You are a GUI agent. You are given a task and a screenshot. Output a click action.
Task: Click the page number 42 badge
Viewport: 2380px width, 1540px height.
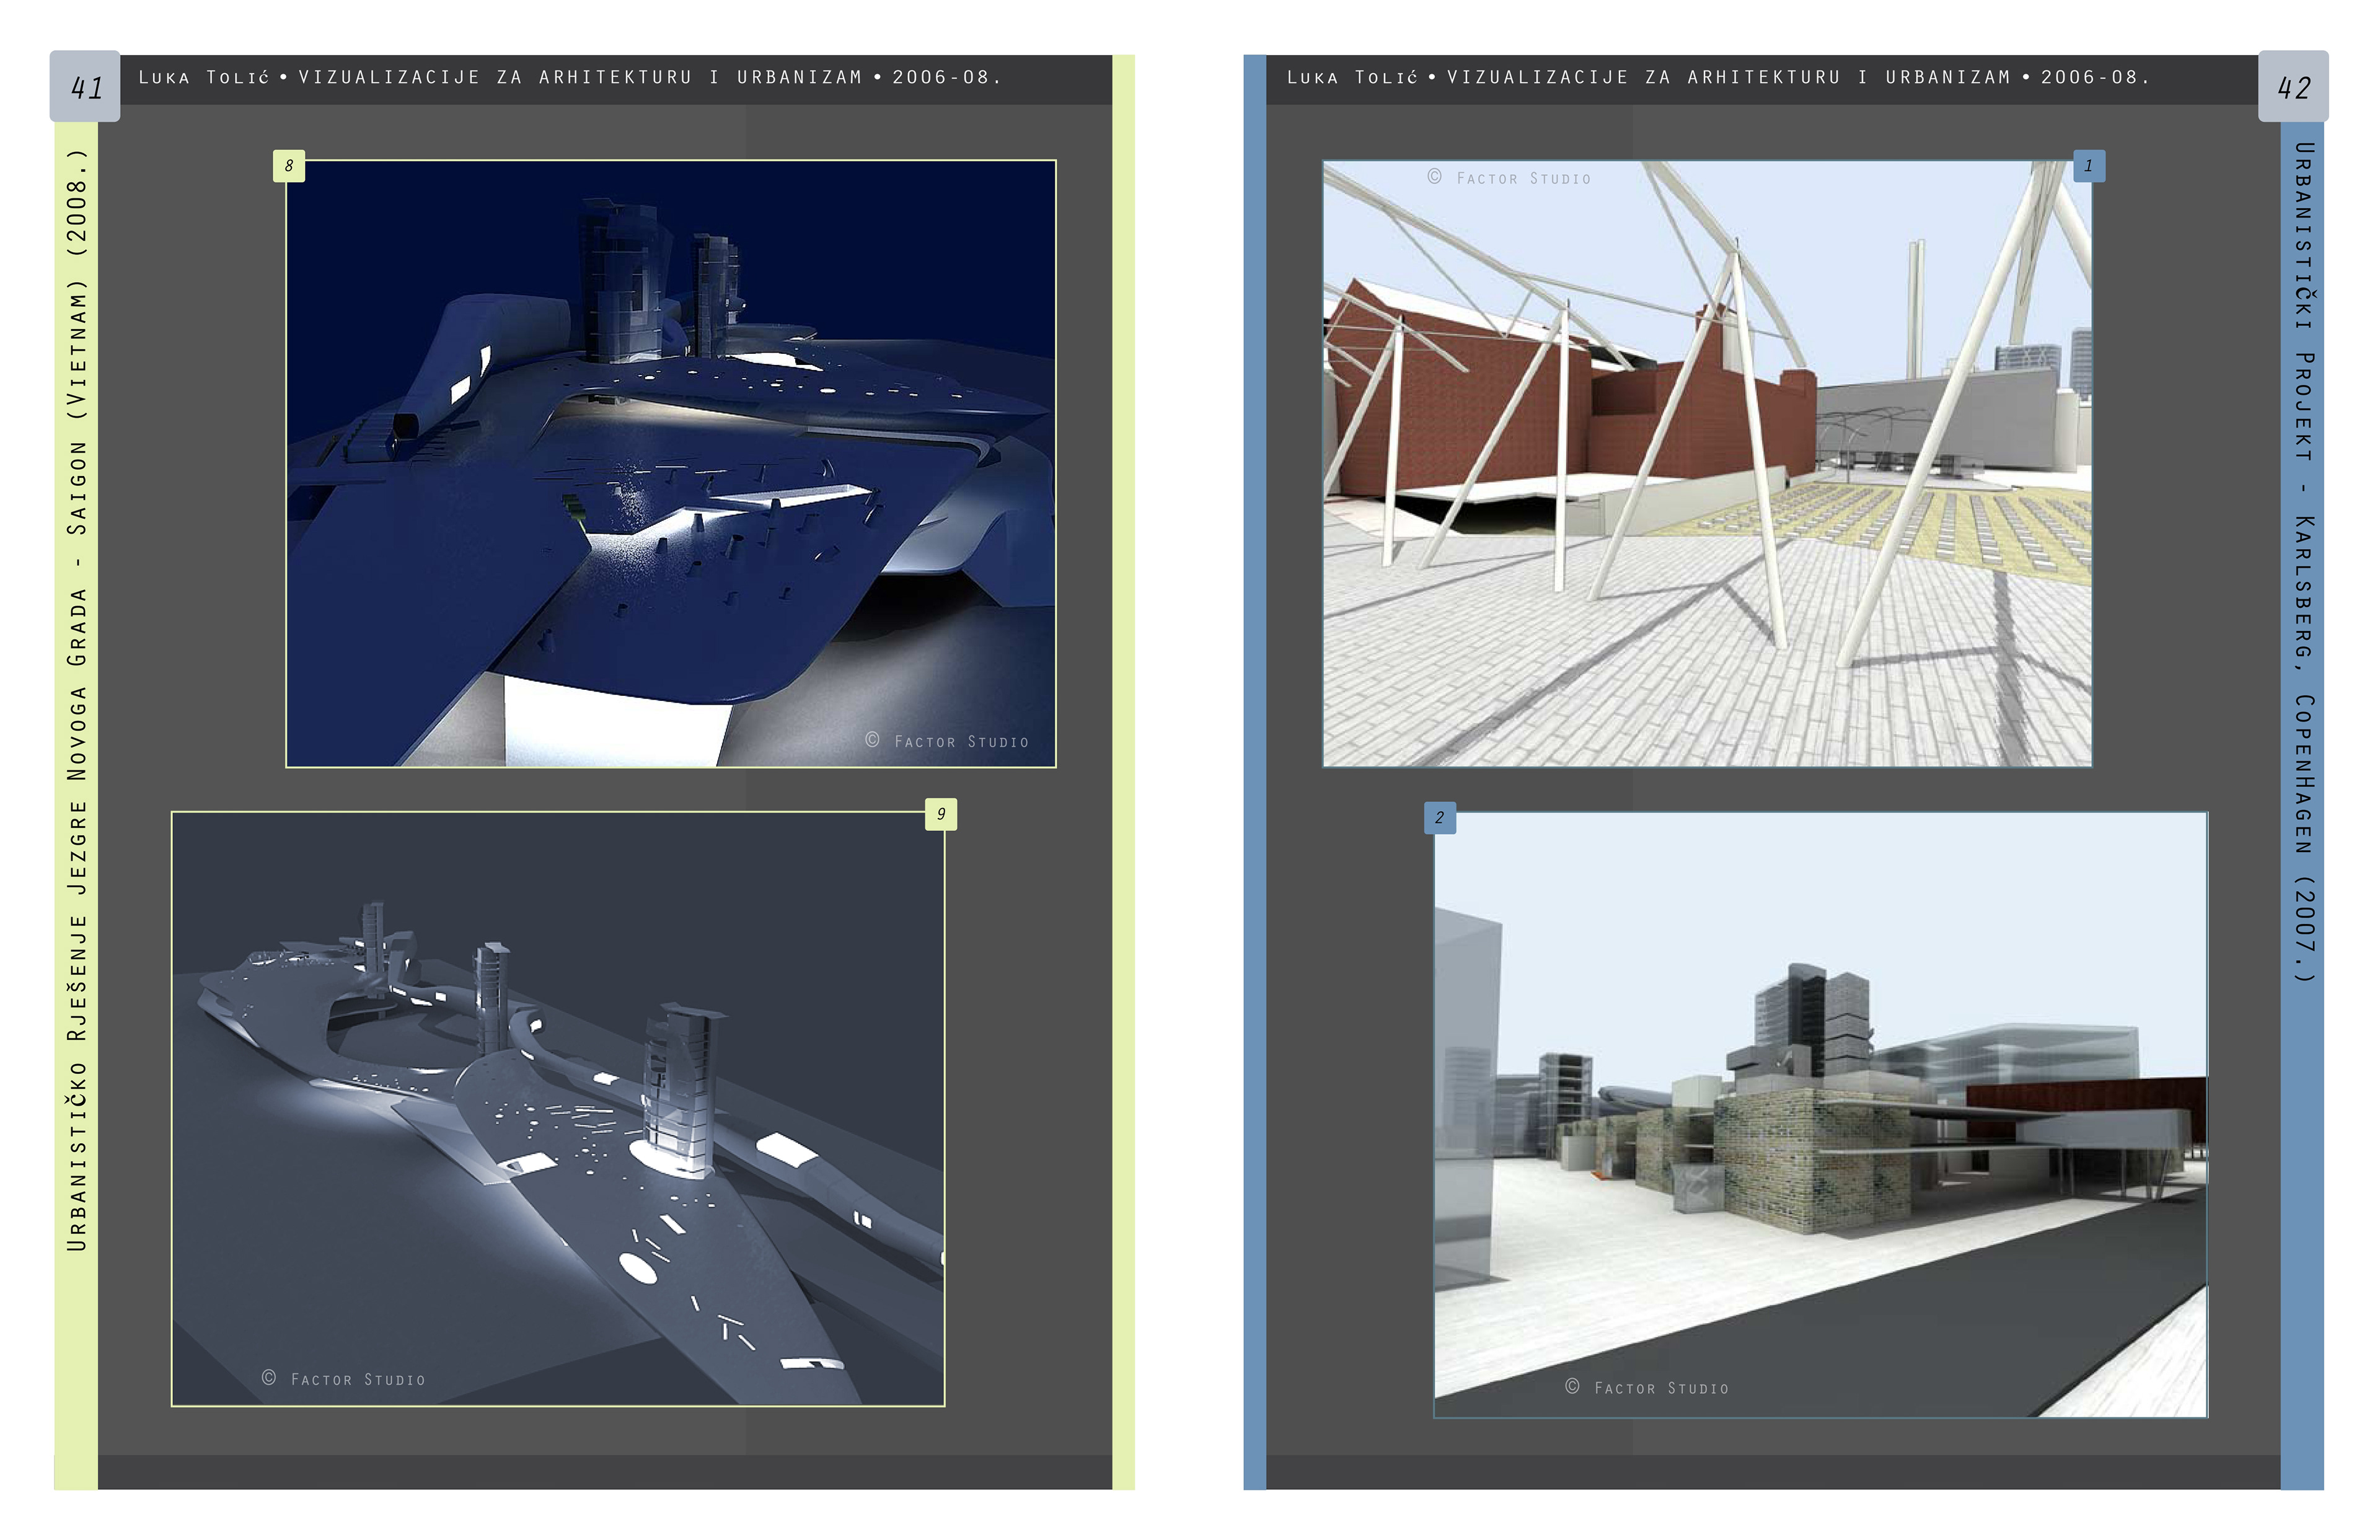(x=2293, y=87)
